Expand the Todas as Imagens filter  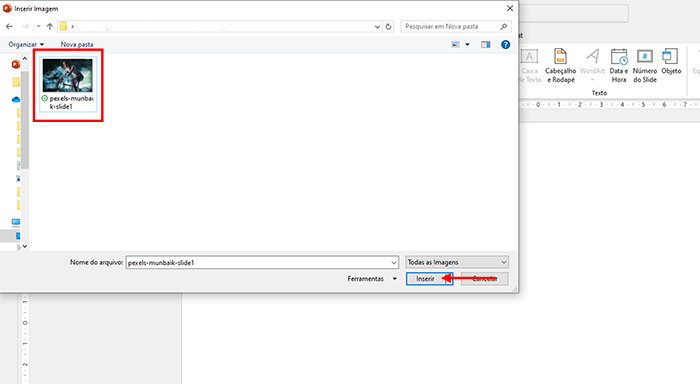pyautogui.click(x=457, y=262)
